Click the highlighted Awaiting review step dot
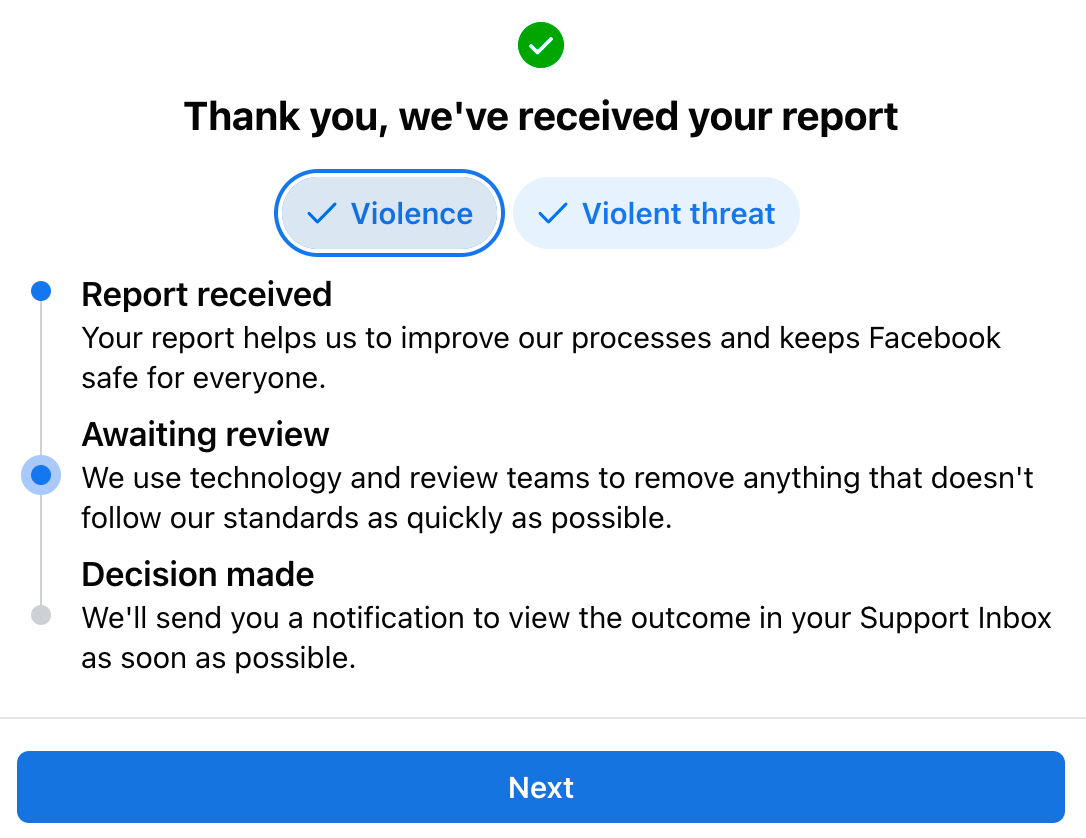1086x838 pixels. [x=41, y=475]
